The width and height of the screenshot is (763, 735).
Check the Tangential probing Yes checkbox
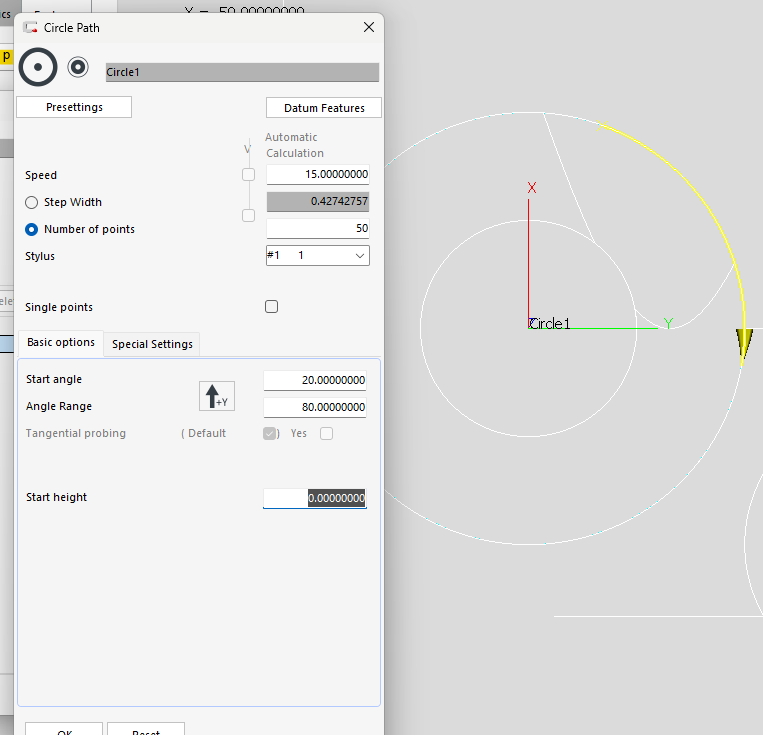coord(326,433)
